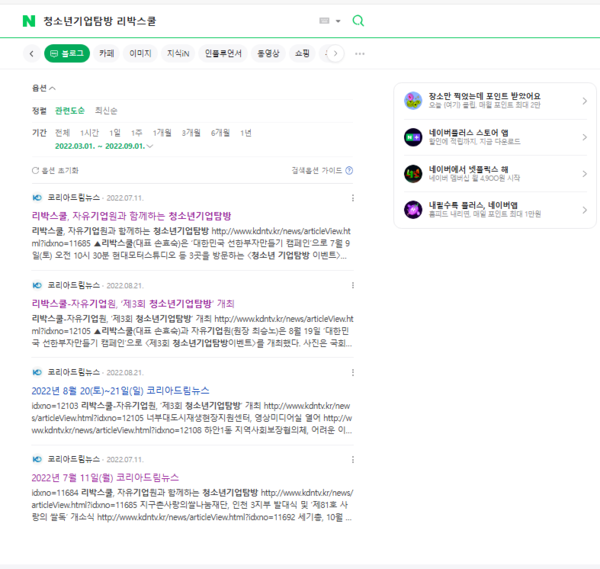Click 네이버플러스 스토어 앱 promo title
600x569 pixels.
click(x=469, y=133)
